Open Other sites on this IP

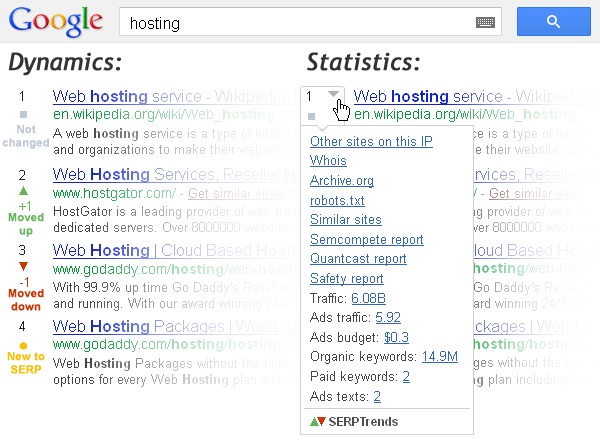[371, 142]
